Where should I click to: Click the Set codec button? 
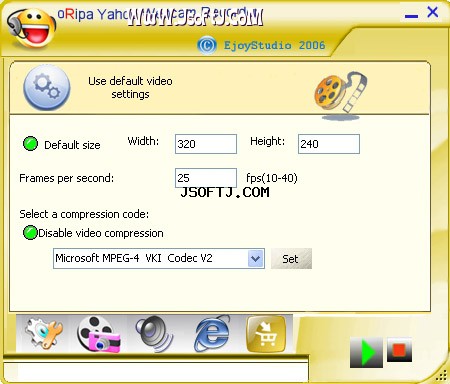[x=291, y=258]
